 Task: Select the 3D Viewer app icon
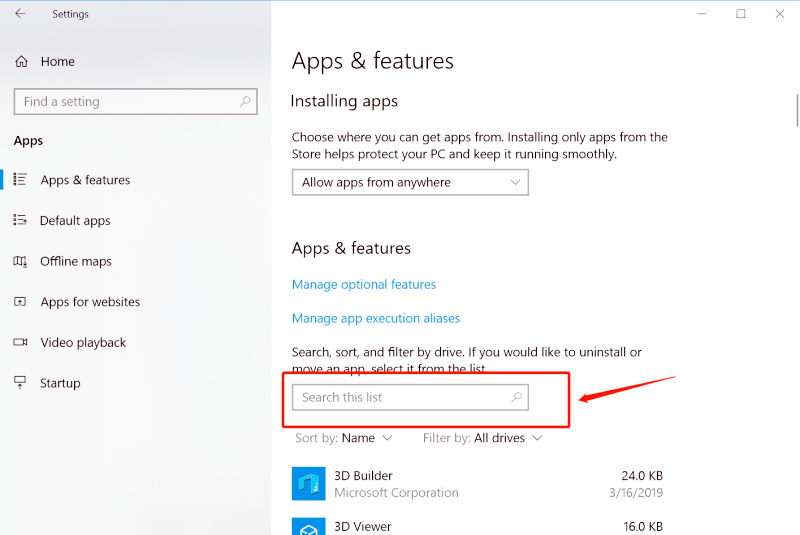click(x=309, y=526)
